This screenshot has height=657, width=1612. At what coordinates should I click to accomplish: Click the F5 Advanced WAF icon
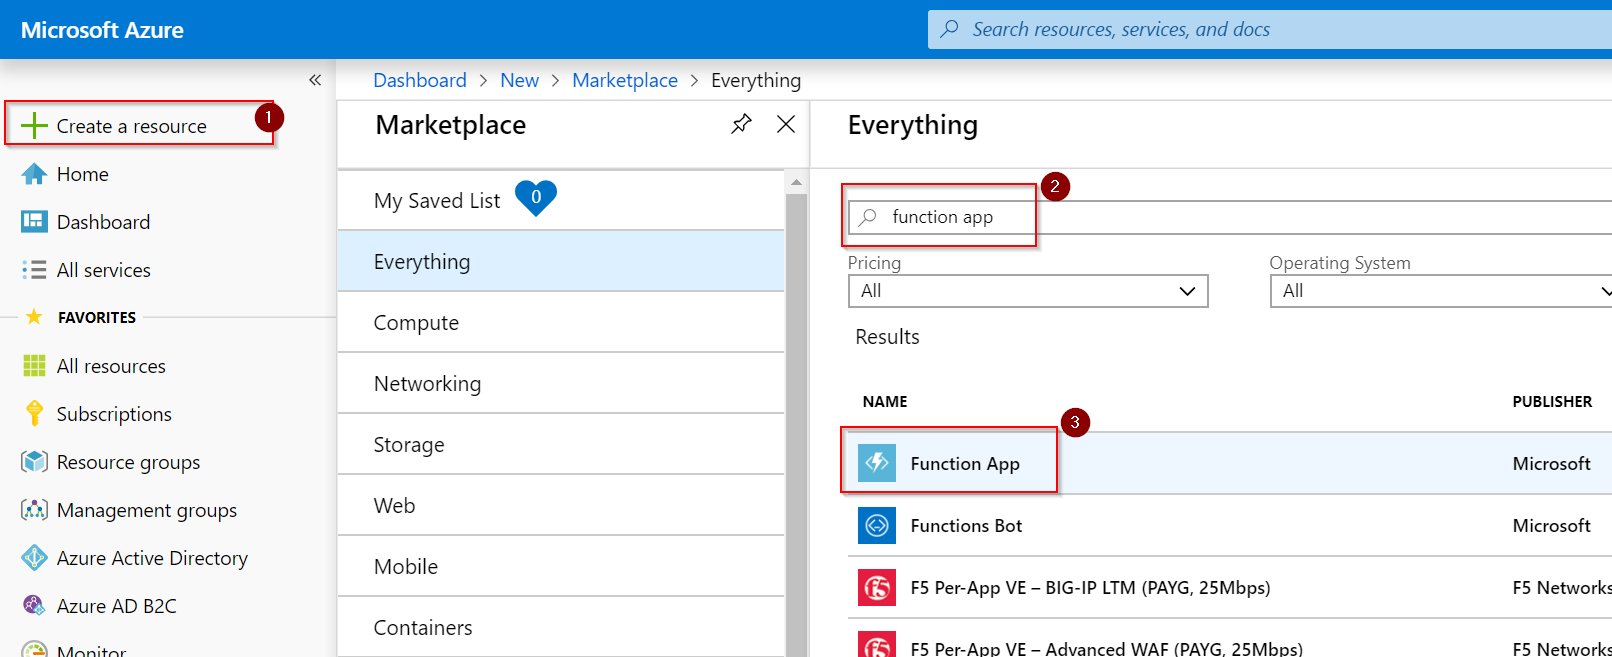coord(877,644)
